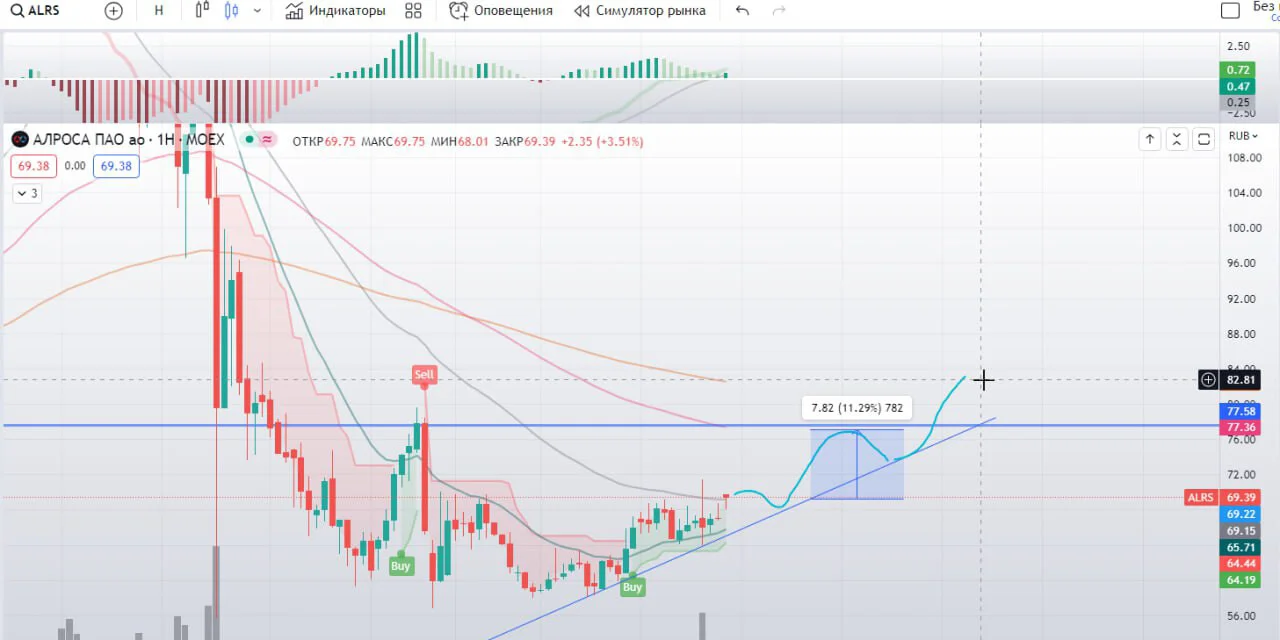Screen dimensions: 1280x640
Task: Select the H timeframe interval
Action: [159, 11]
